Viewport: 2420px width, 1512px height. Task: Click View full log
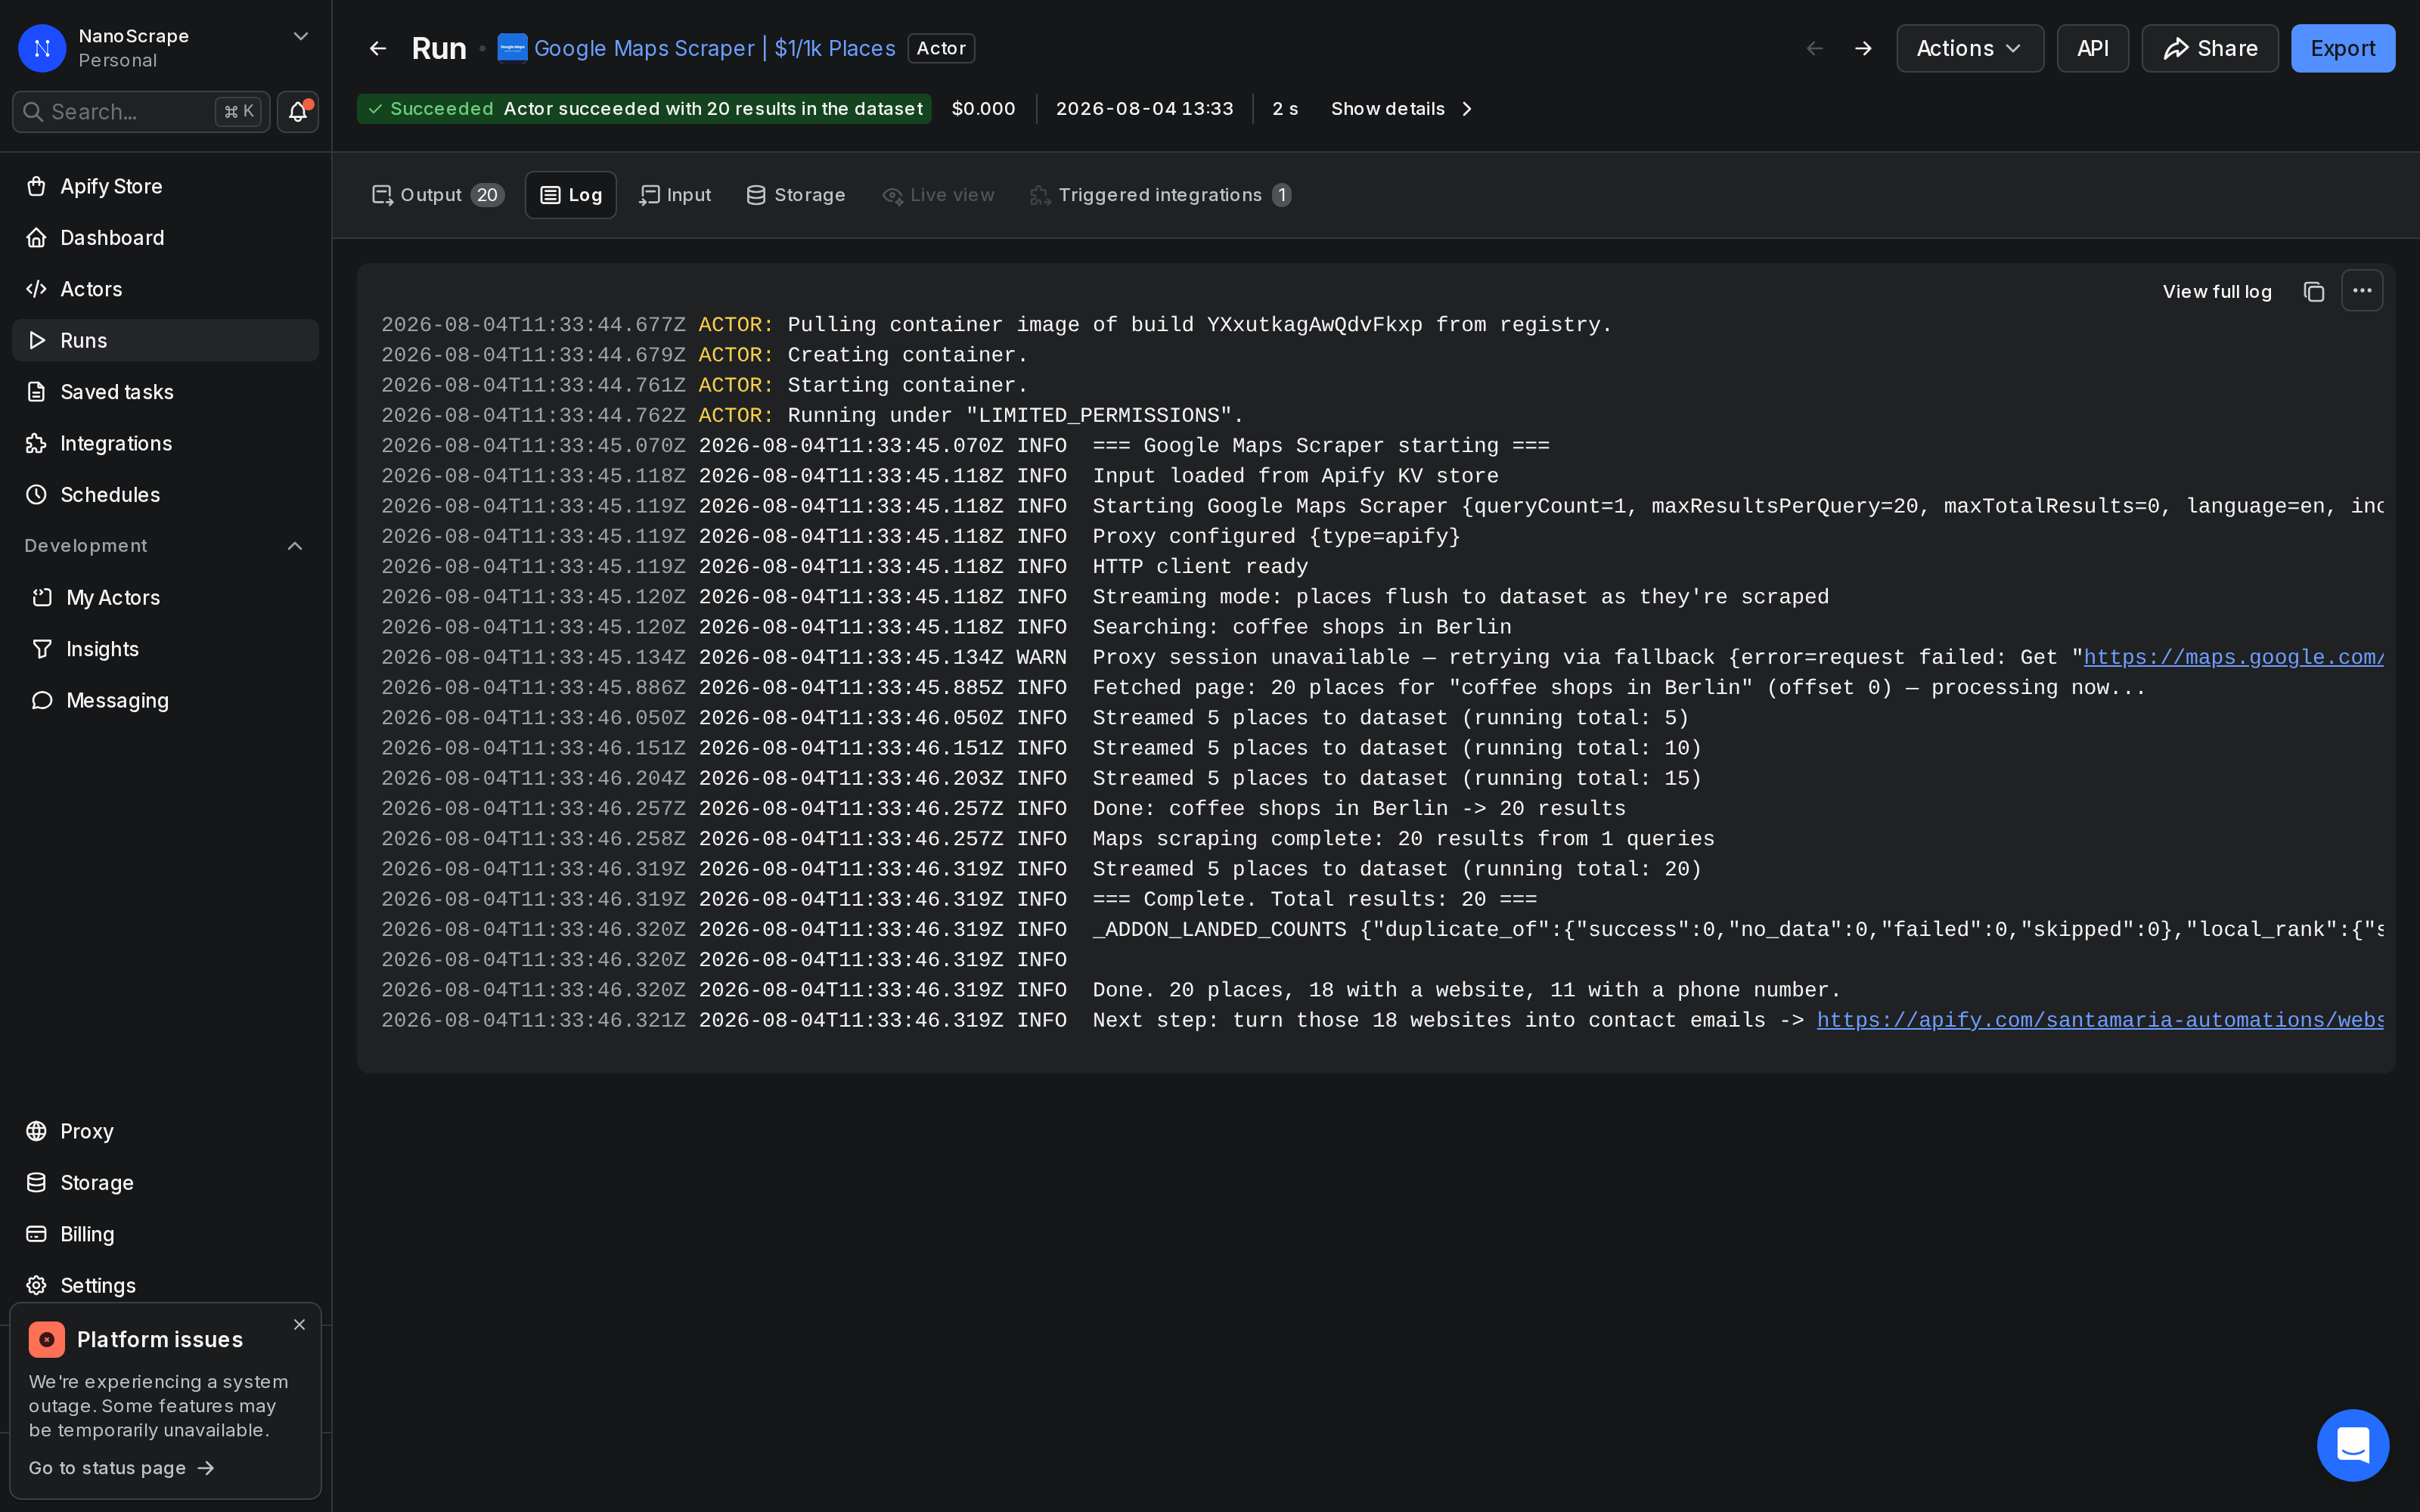point(2217,291)
